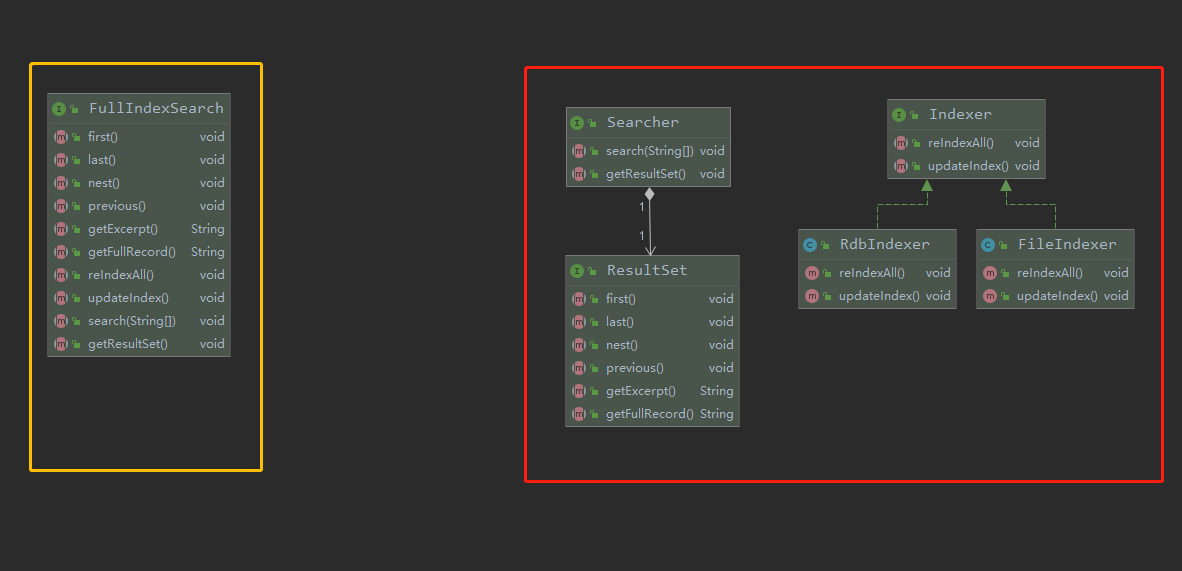1182x571 pixels.
Task: Click the interface icon beside Searcher title
Action: (577, 123)
